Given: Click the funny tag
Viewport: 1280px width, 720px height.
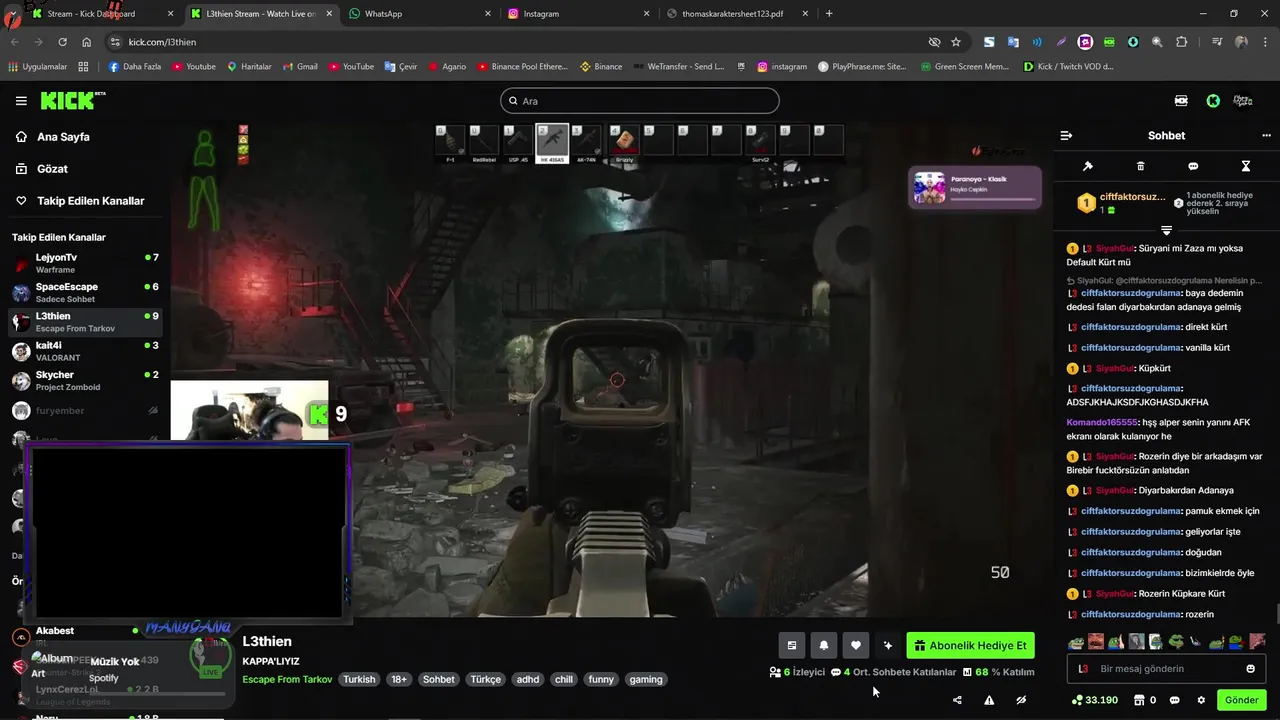Looking at the screenshot, I should (601, 679).
